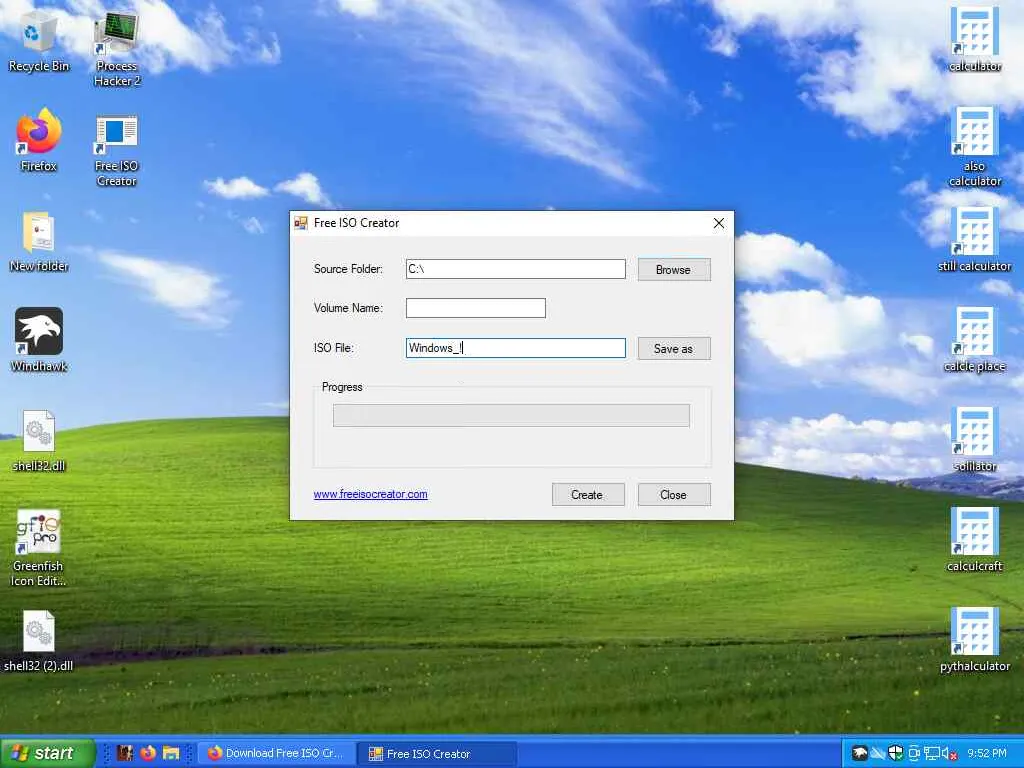The image size is (1024, 768).
Task: Select the 'pythalculator' desktop shortcut
Action: pos(974,639)
